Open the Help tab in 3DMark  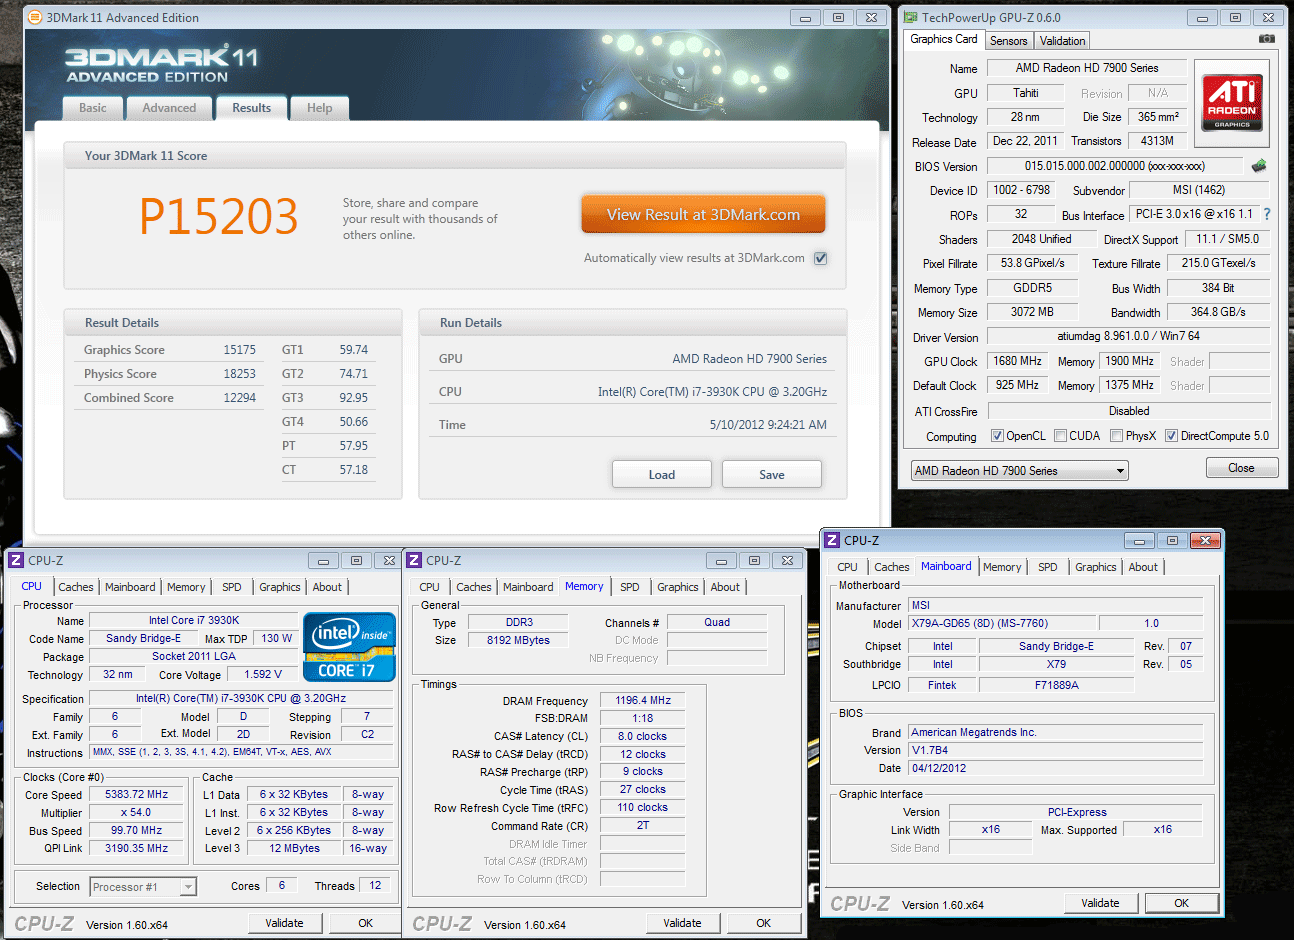320,108
